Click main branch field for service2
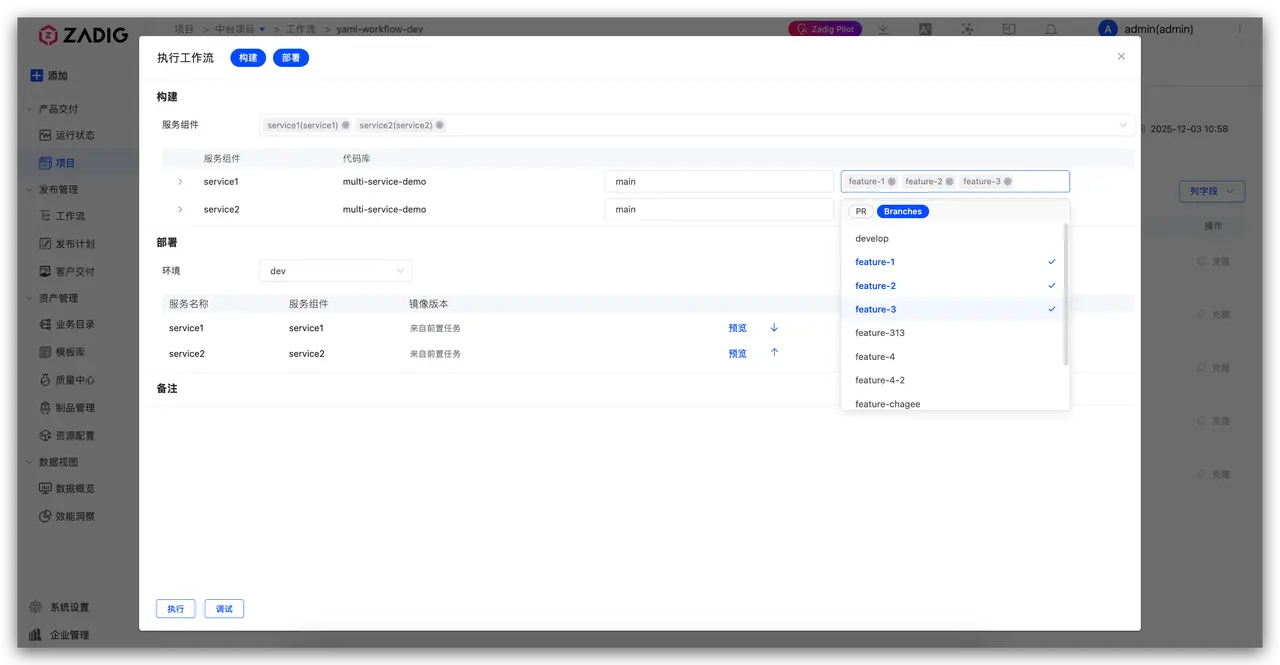Screen dimensions: 1280x665 [x=719, y=210]
